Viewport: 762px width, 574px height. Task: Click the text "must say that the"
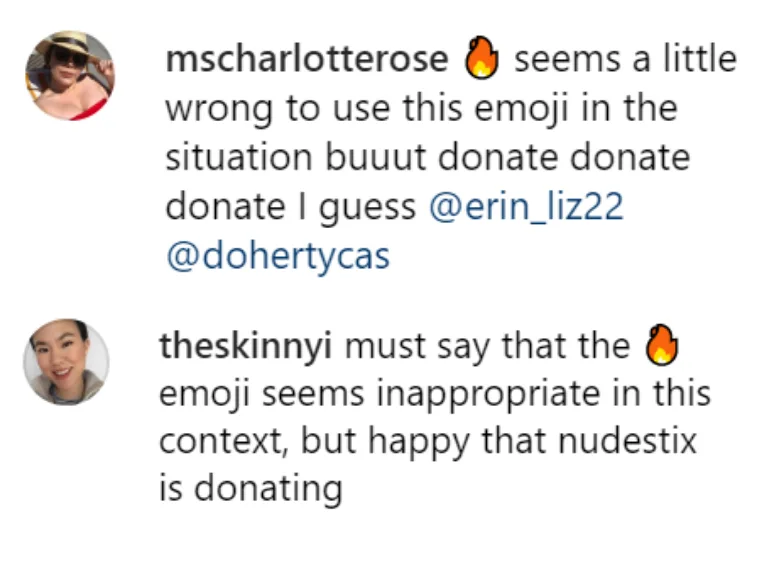[x=487, y=348]
